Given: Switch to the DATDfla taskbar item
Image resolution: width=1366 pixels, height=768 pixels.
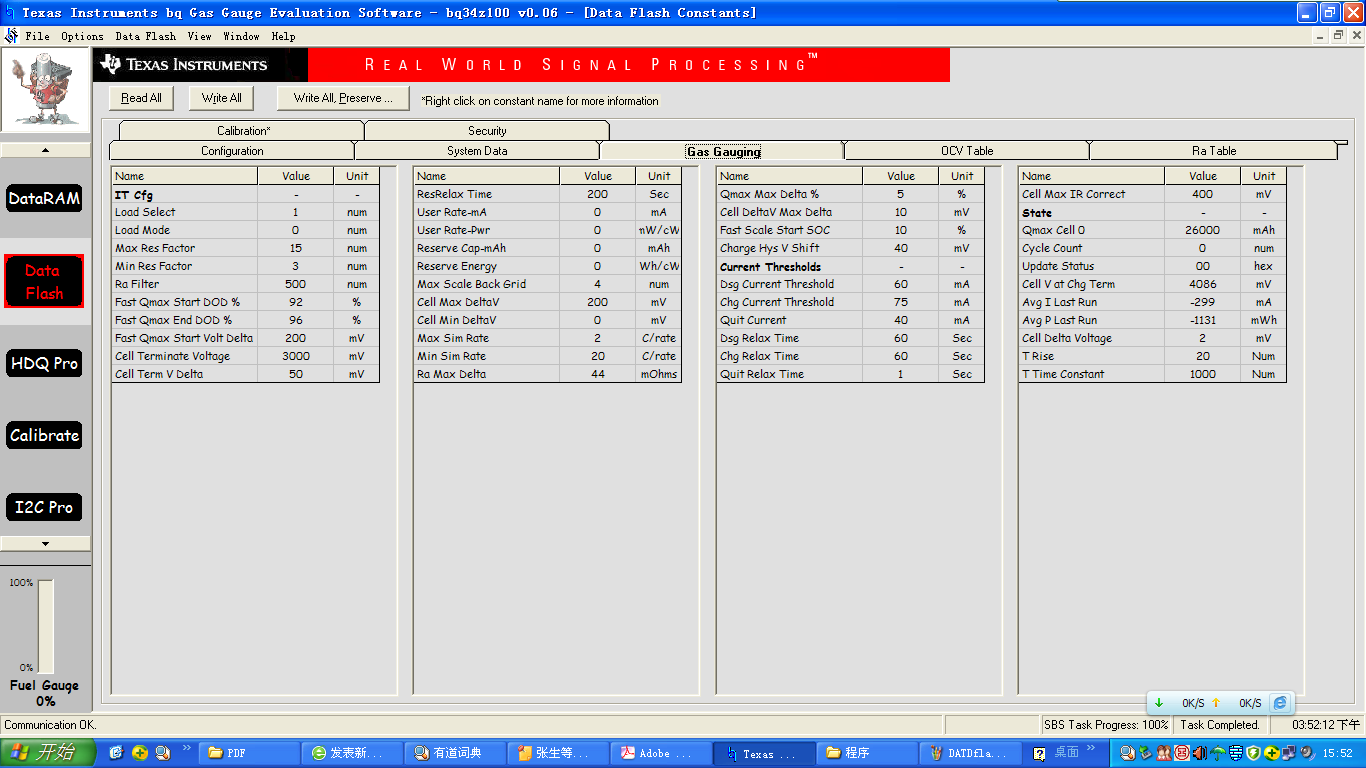Looking at the screenshot, I should point(971,753).
